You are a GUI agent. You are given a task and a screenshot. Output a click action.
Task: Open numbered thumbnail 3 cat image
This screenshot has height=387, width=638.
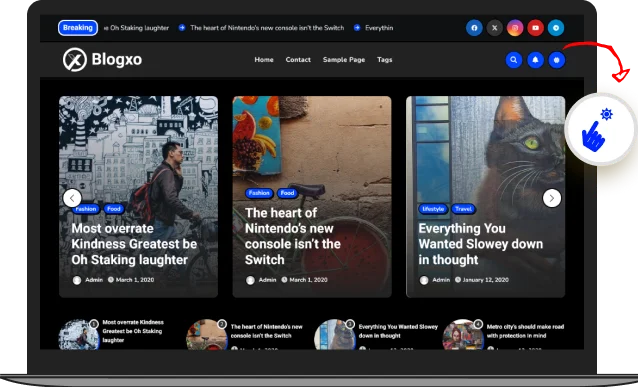(335, 335)
